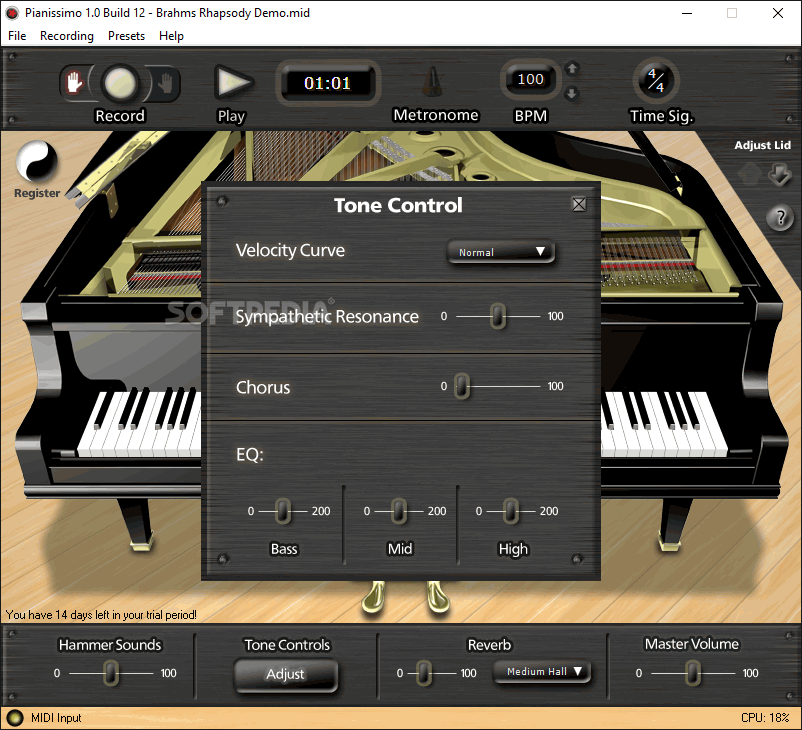
Task: Close the Tone Control panel
Action: click(579, 205)
